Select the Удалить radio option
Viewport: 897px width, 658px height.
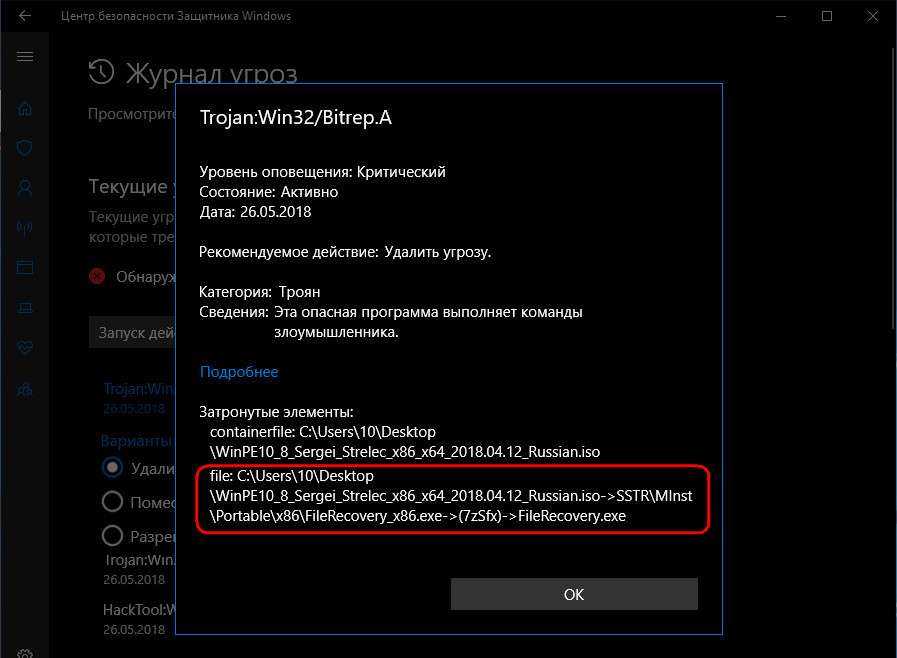point(112,467)
